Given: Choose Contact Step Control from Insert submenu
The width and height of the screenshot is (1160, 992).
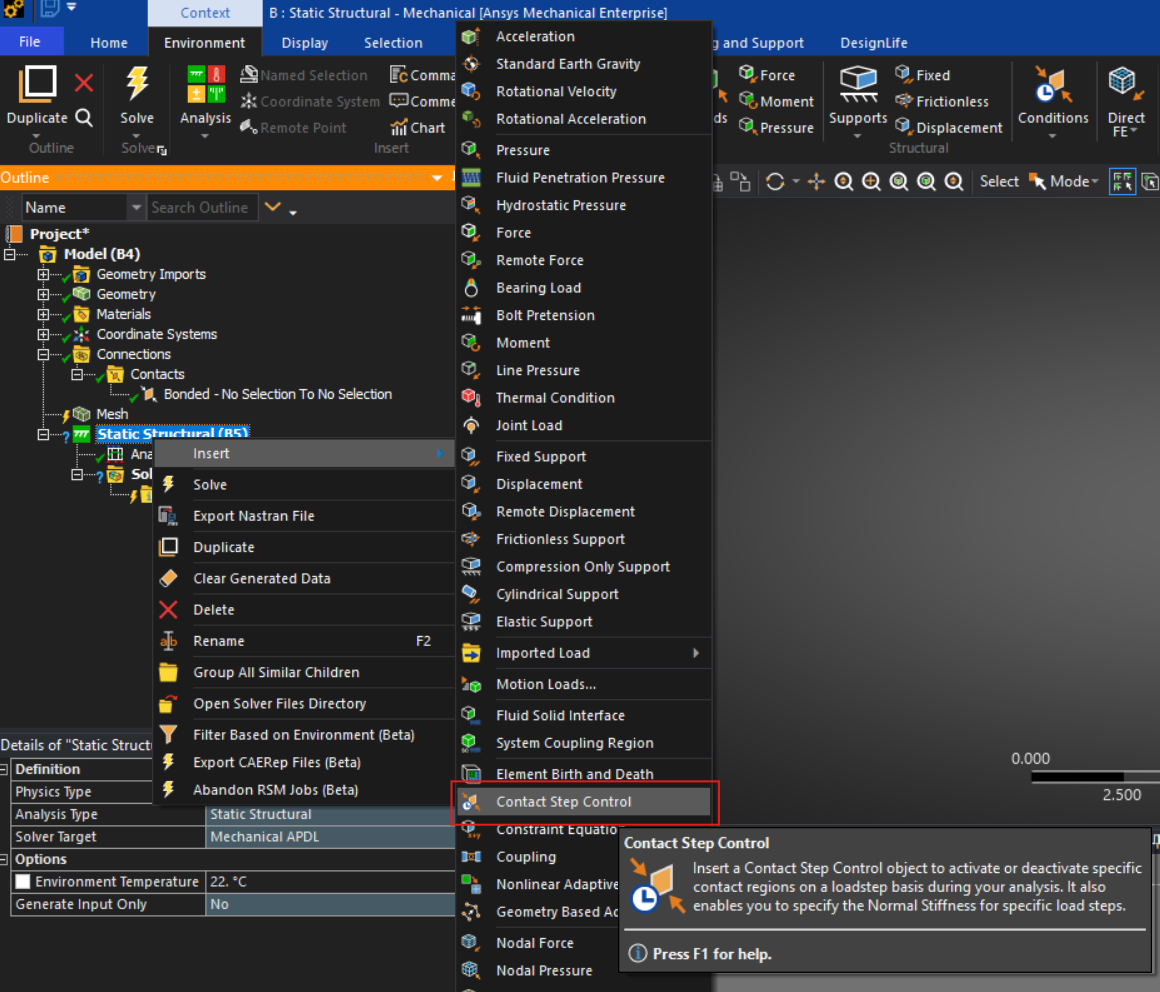Looking at the screenshot, I should 563,802.
